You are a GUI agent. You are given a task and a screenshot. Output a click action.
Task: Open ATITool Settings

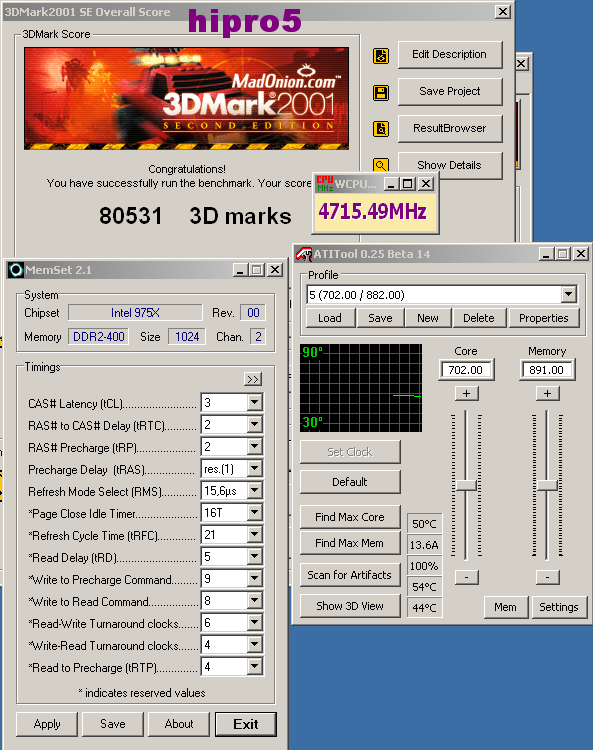pyautogui.click(x=559, y=607)
